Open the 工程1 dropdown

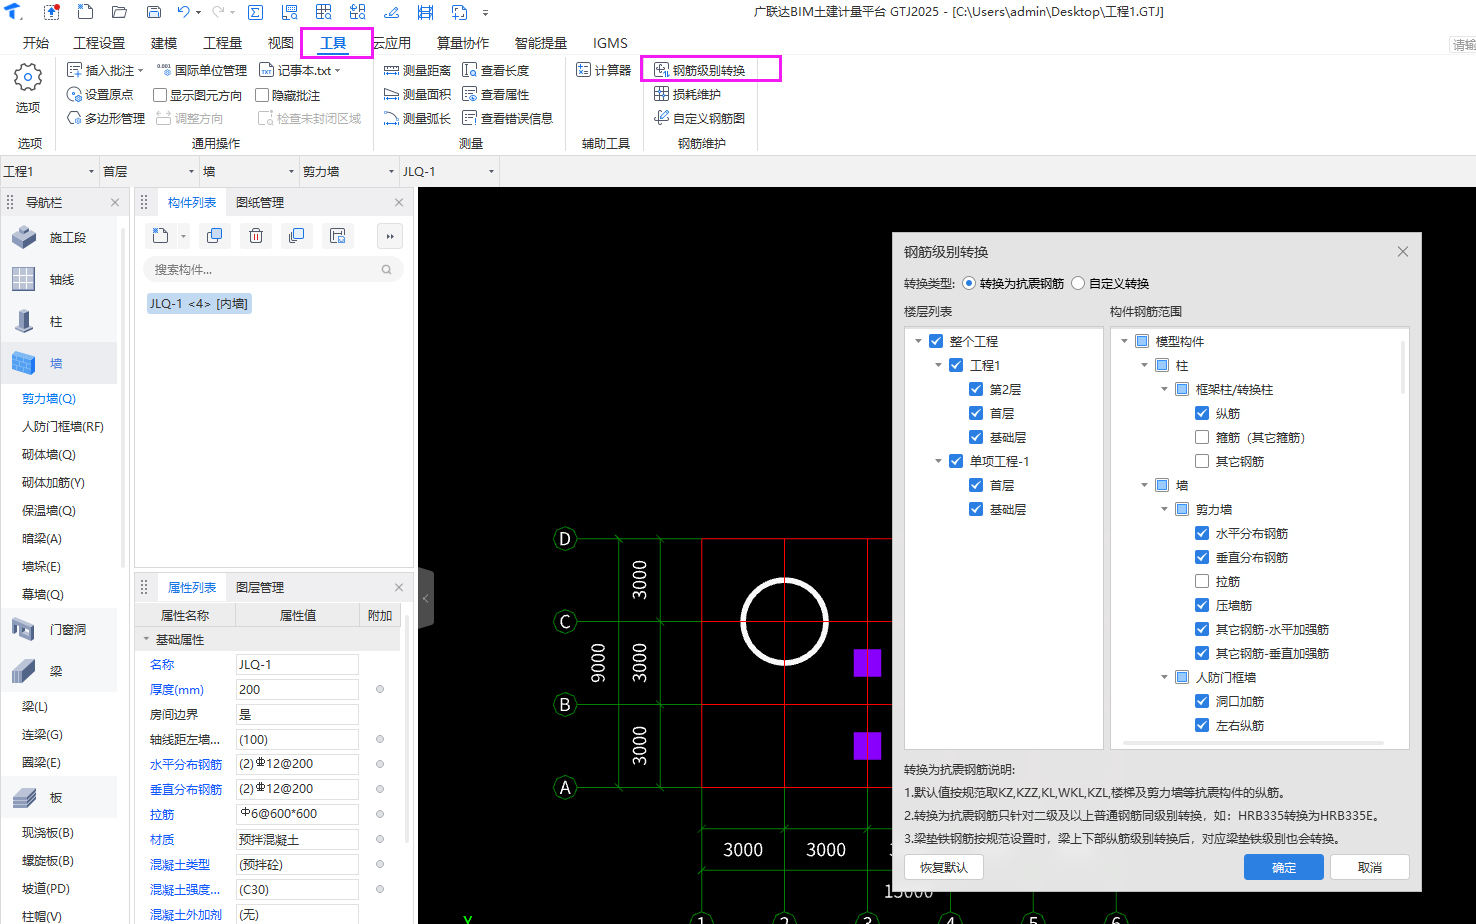coord(49,171)
